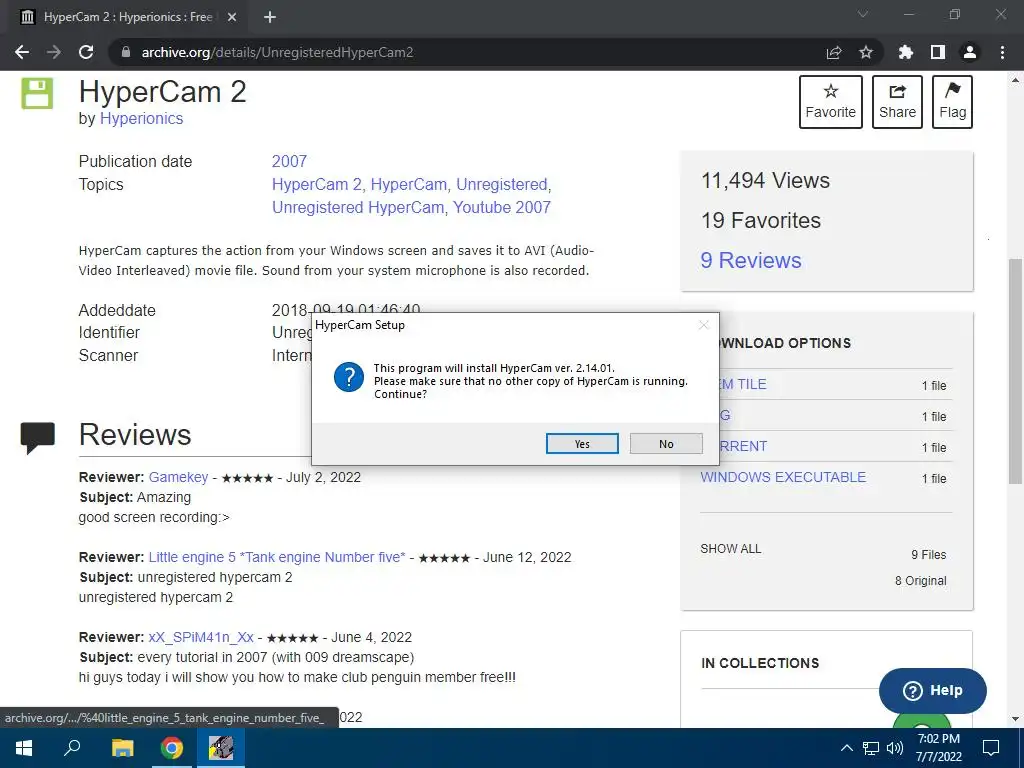Open the 2007 publication date link
This screenshot has height=768, width=1024.
point(289,161)
